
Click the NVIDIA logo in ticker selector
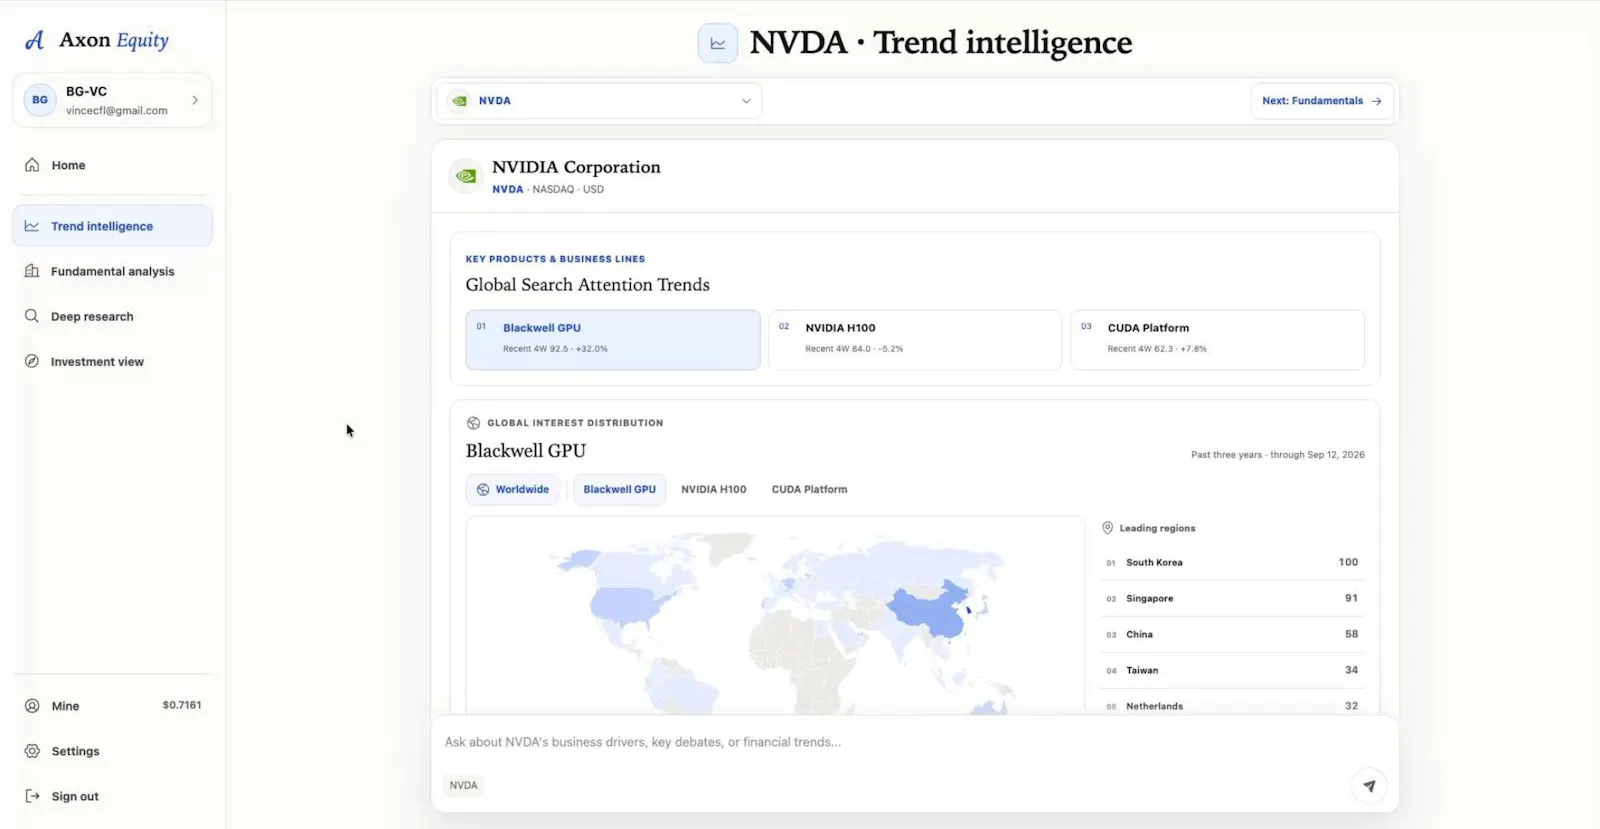(459, 101)
